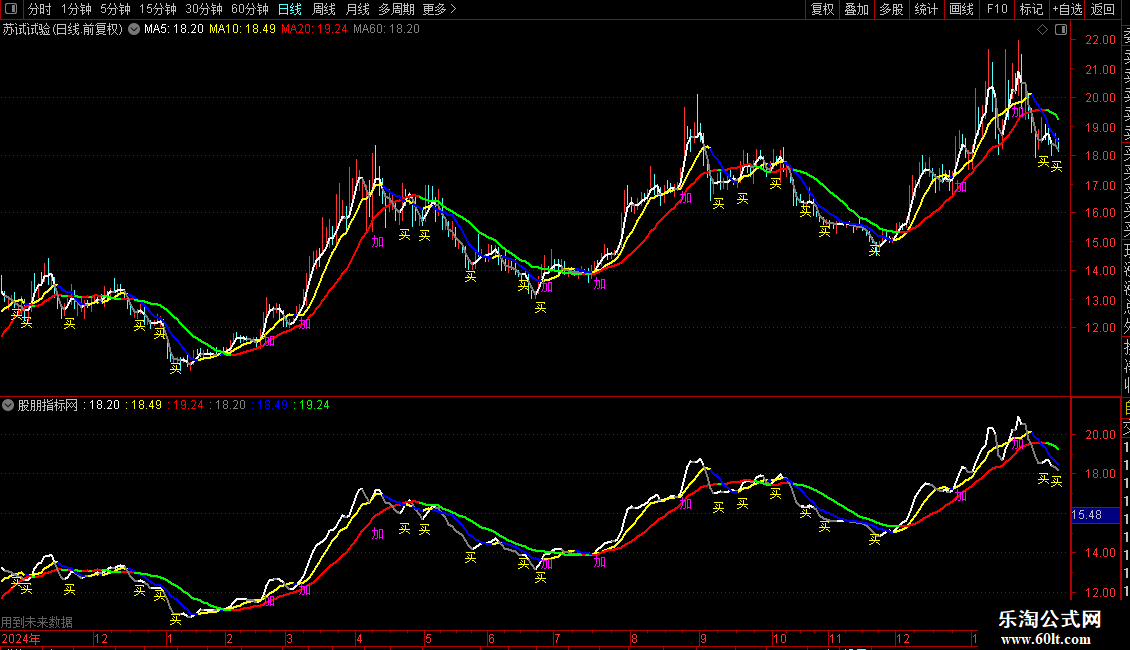Click the 16.00 price axis label
1130x650 pixels.
click(1100, 213)
